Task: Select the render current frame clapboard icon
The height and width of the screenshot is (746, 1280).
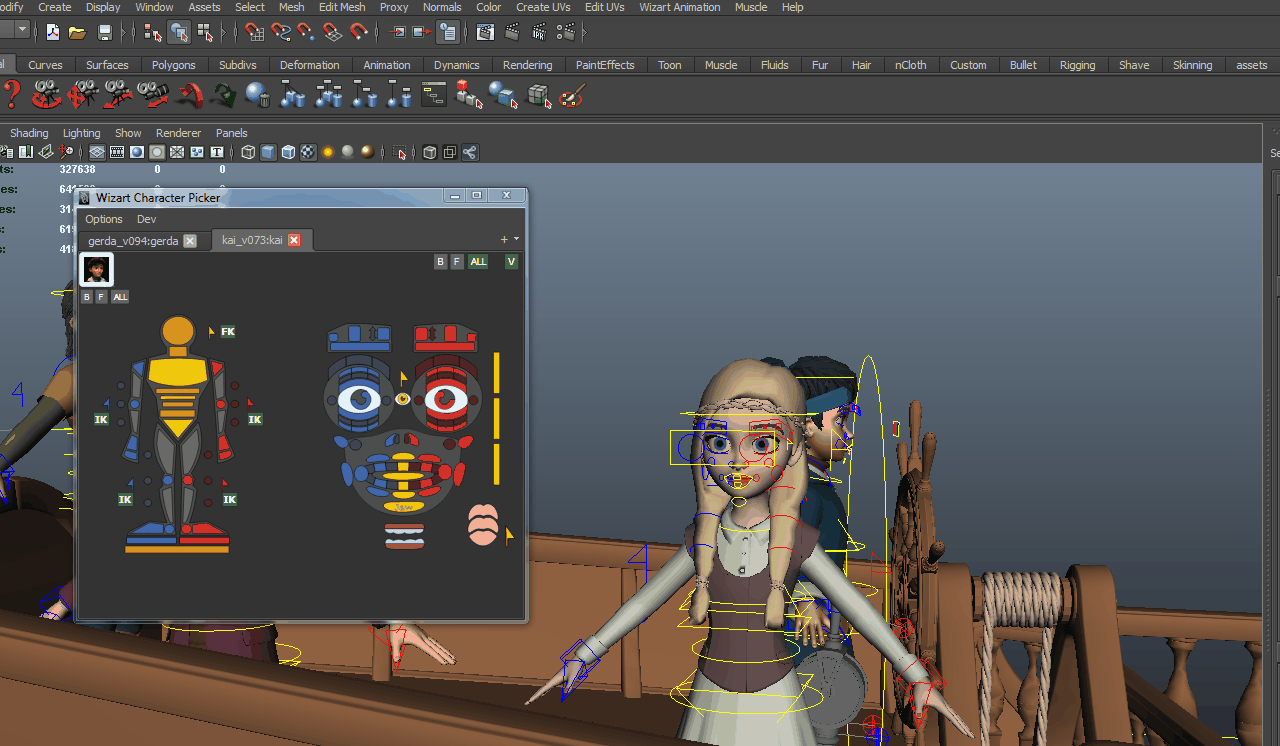Action: click(x=510, y=32)
